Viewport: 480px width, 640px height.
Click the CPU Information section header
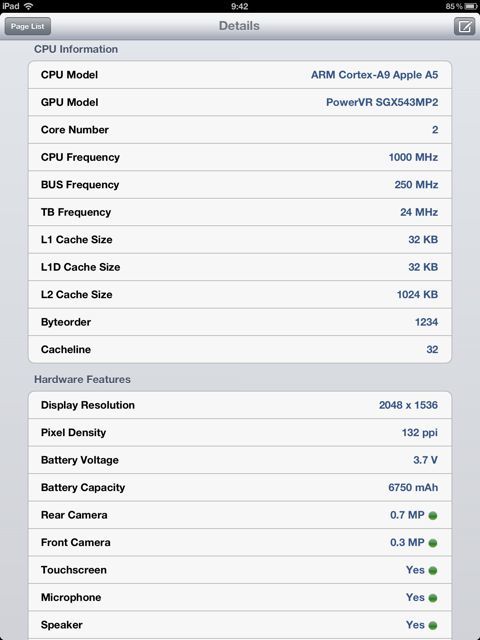(x=76, y=49)
